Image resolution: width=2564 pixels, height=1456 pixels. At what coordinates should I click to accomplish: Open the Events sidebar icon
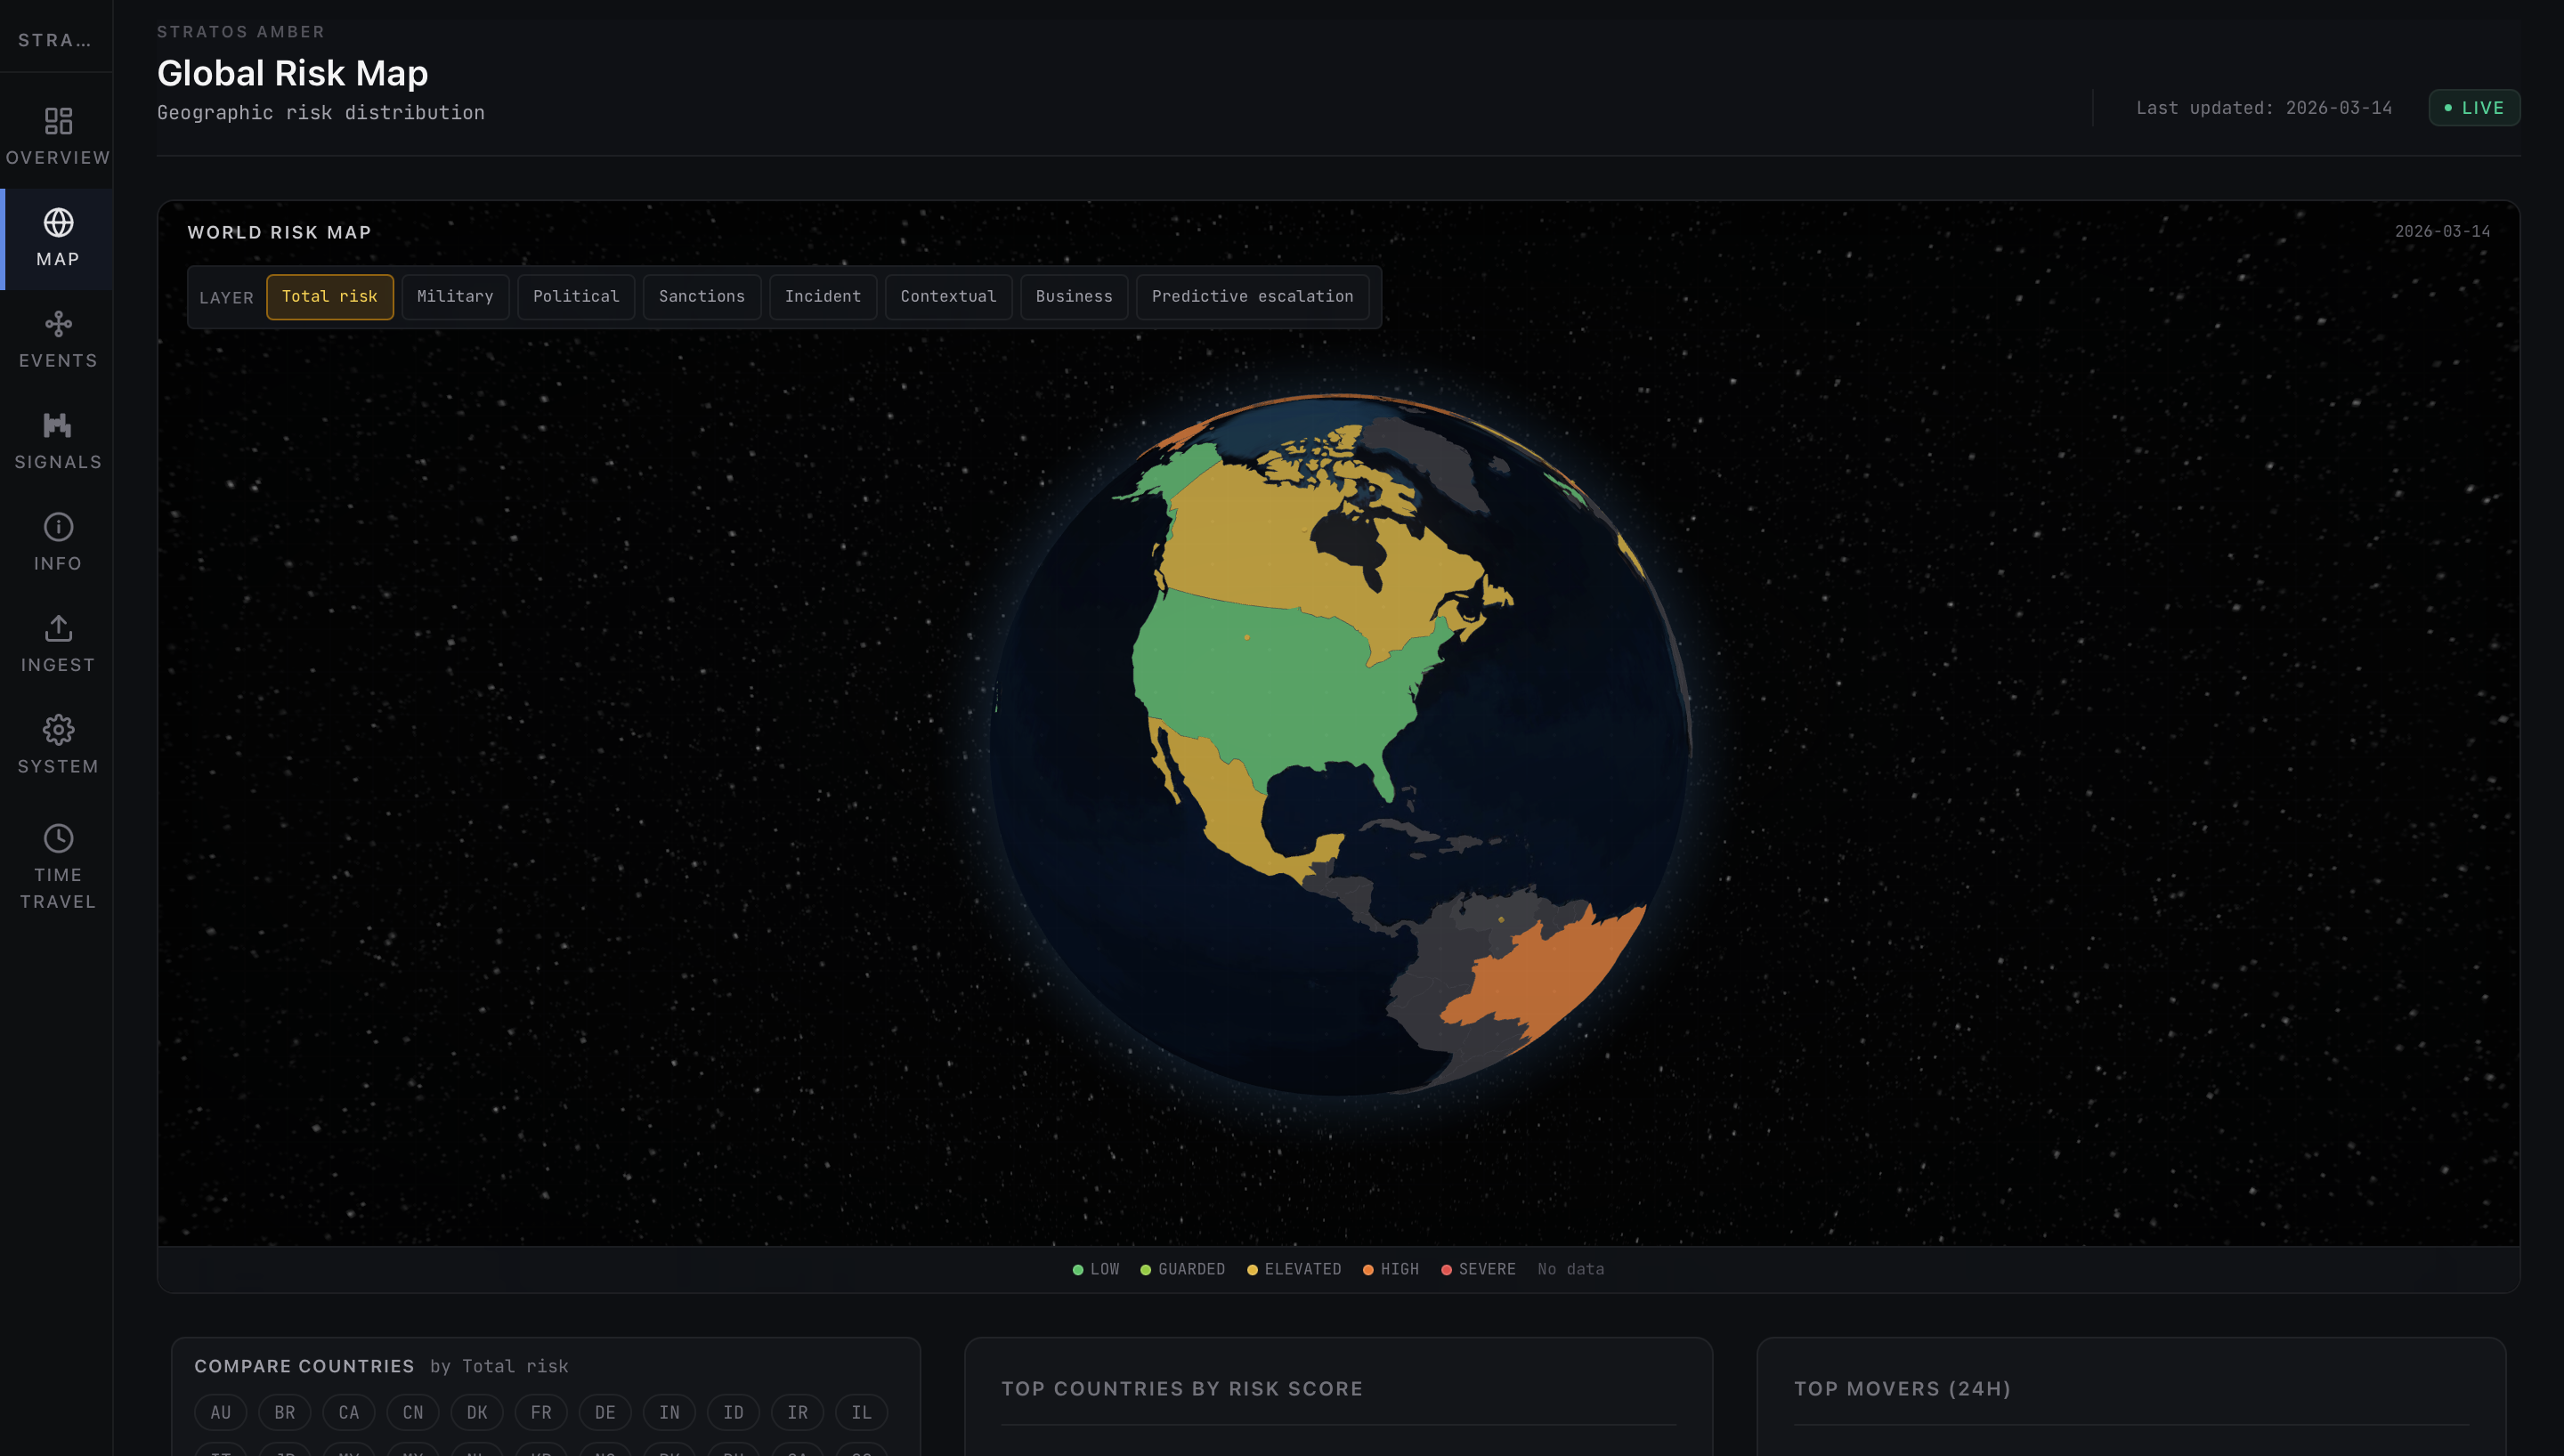coord(58,324)
